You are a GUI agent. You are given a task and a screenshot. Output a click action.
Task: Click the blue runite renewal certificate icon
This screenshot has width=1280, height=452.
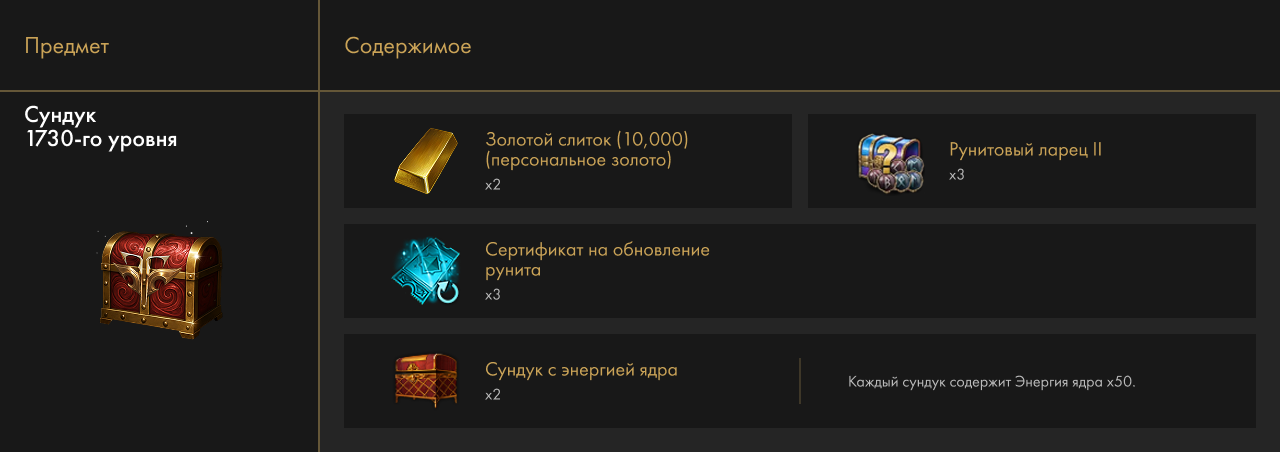coord(426,271)
